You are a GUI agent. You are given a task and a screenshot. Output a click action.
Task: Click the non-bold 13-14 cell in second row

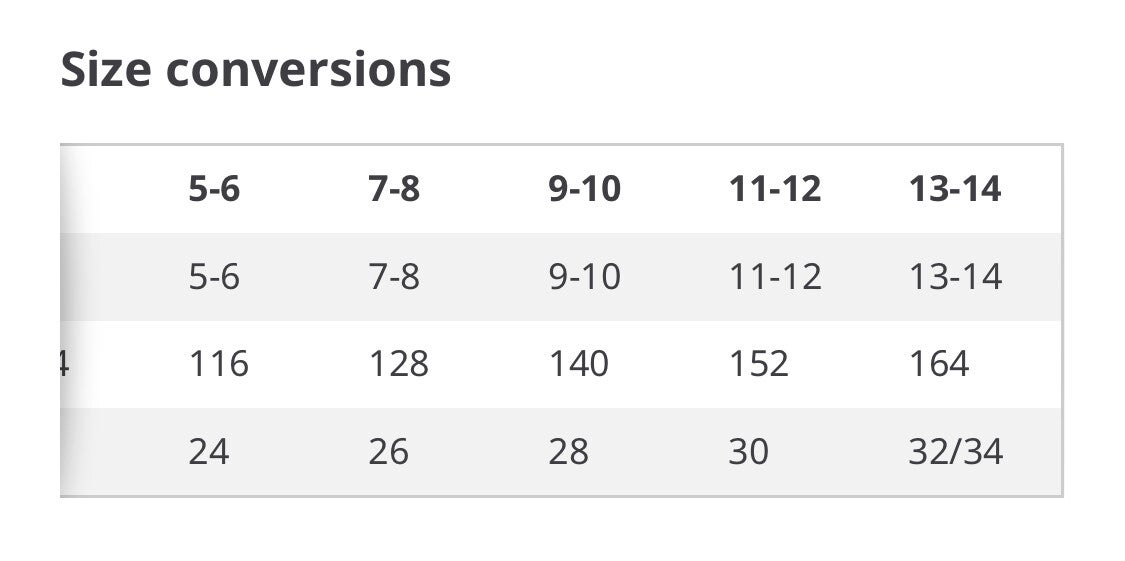click(x=954, y=276)
